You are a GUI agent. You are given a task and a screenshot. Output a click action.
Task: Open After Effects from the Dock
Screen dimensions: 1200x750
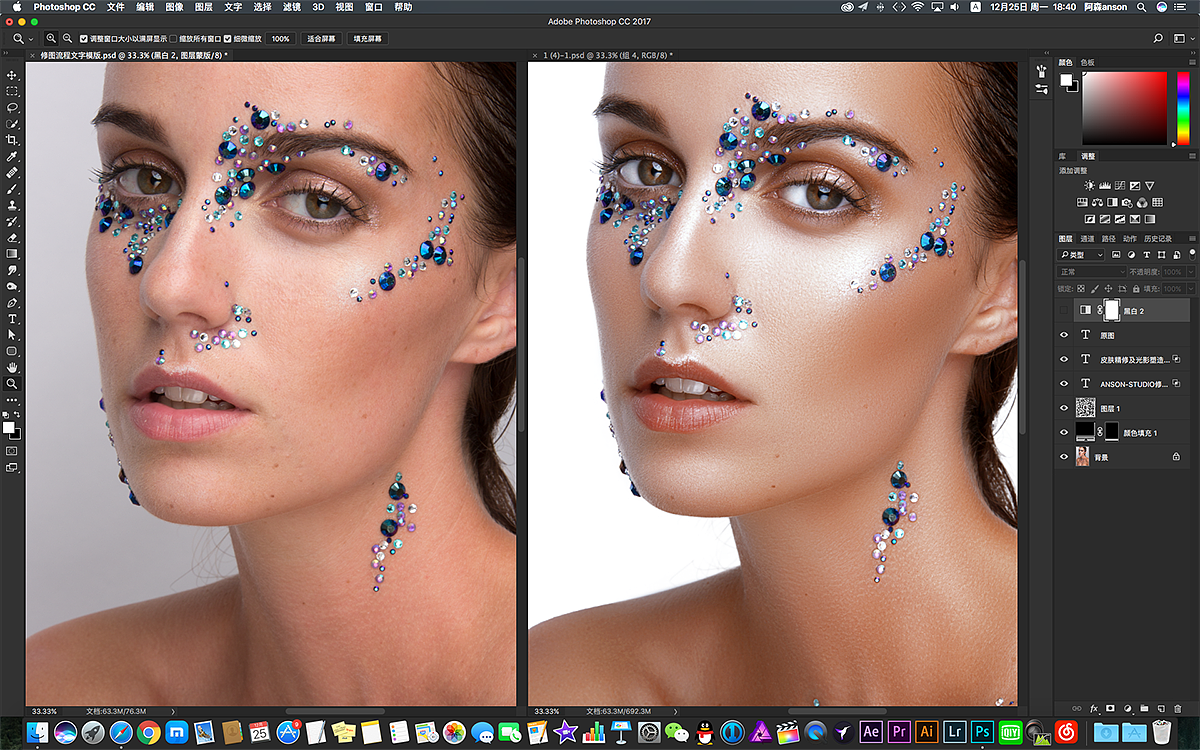[871, 731]
